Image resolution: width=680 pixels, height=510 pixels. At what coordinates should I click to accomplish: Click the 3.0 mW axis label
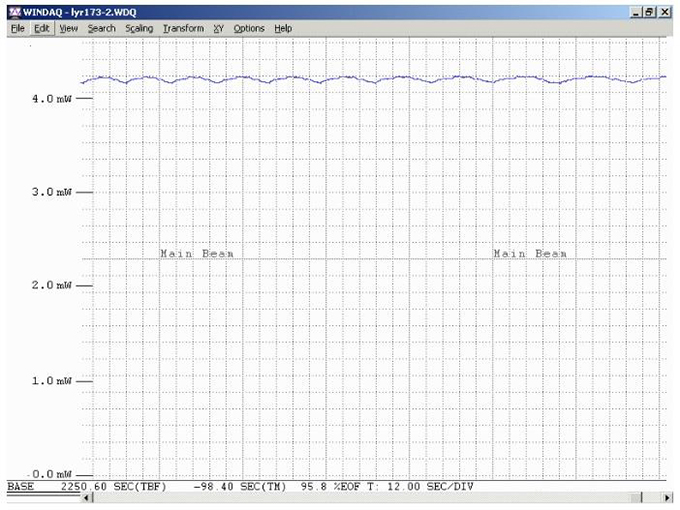(52, 192)
